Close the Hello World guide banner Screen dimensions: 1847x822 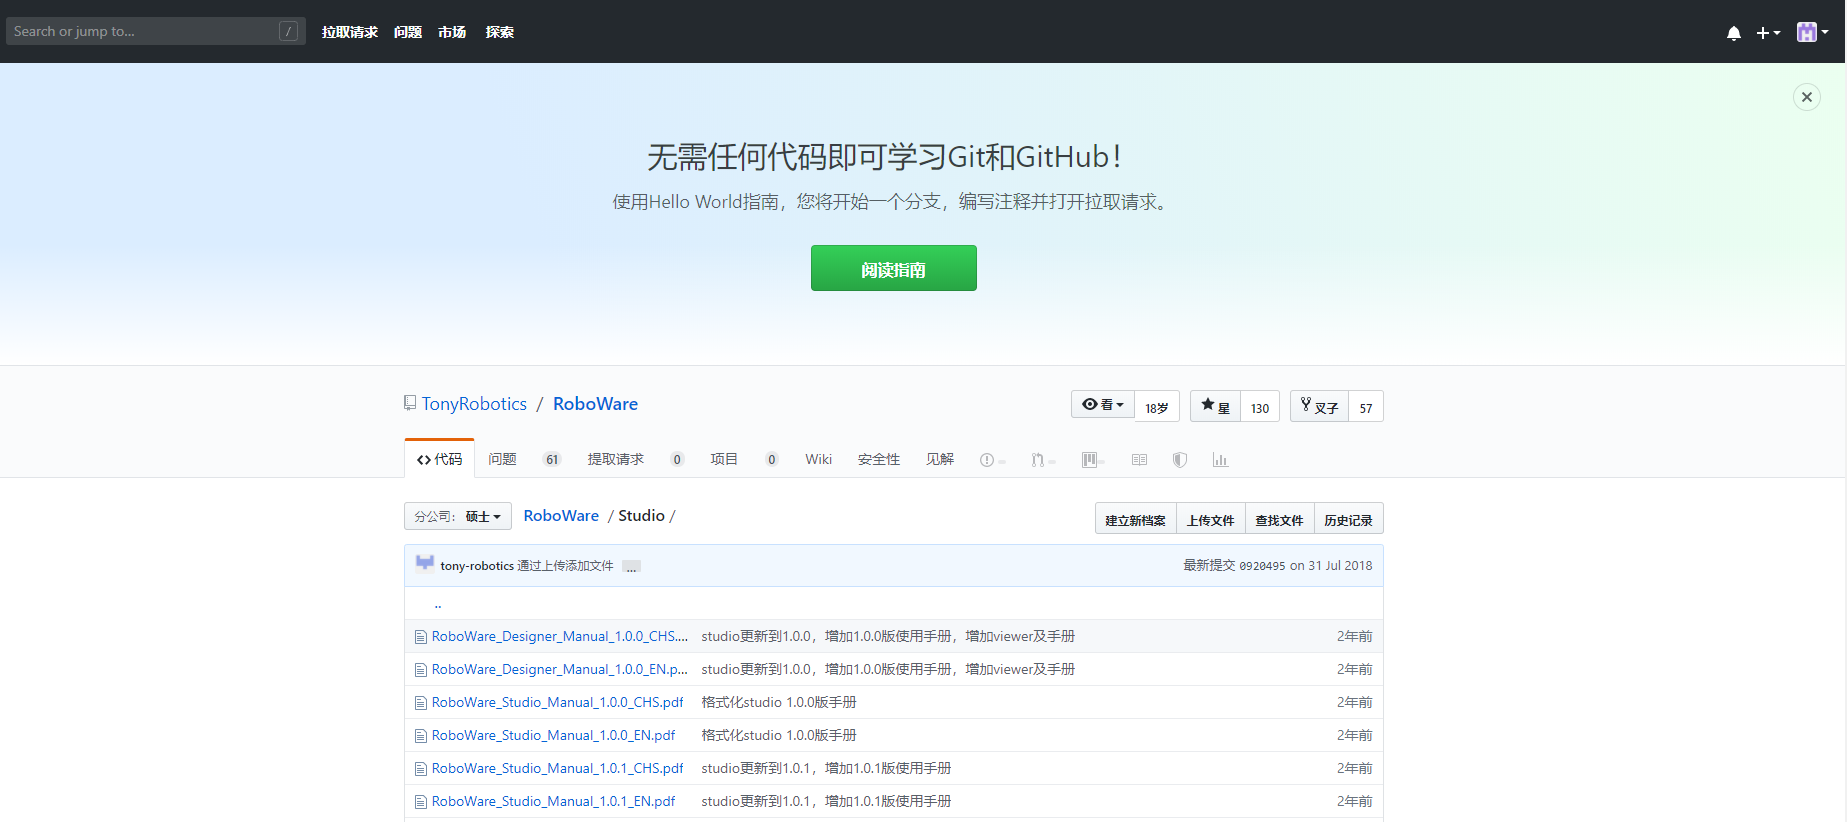(1807, 97)
